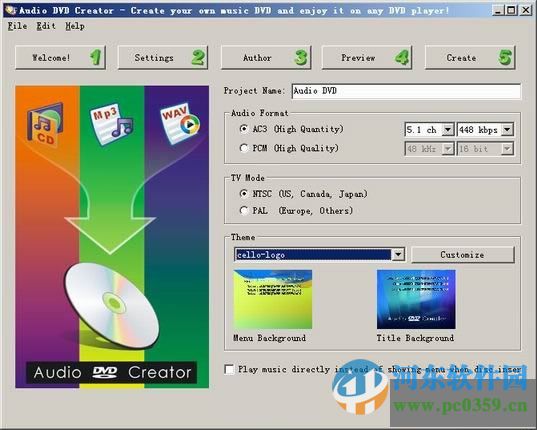Click the Customize theme button
The image size is (537, 430).
[463, 255]
